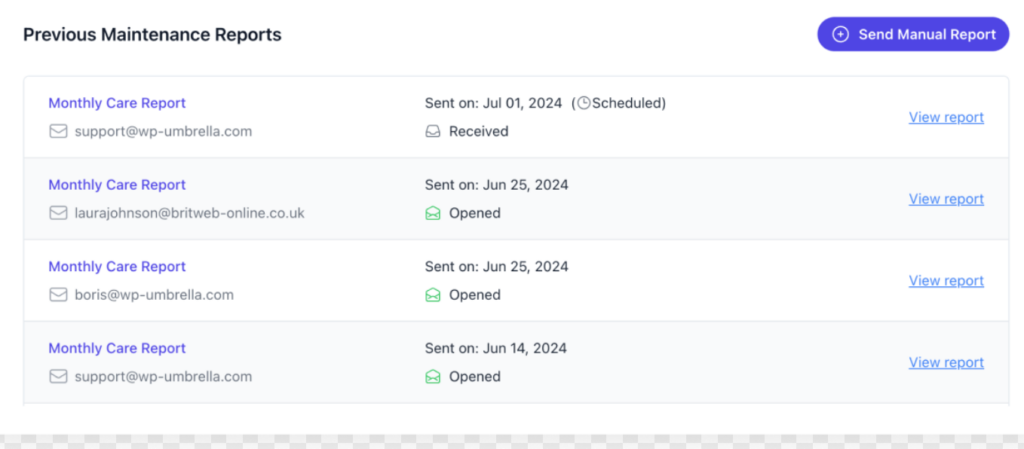
Task: Click Opened envelope icon for laurajohnson report
Action: coord(433,213)
